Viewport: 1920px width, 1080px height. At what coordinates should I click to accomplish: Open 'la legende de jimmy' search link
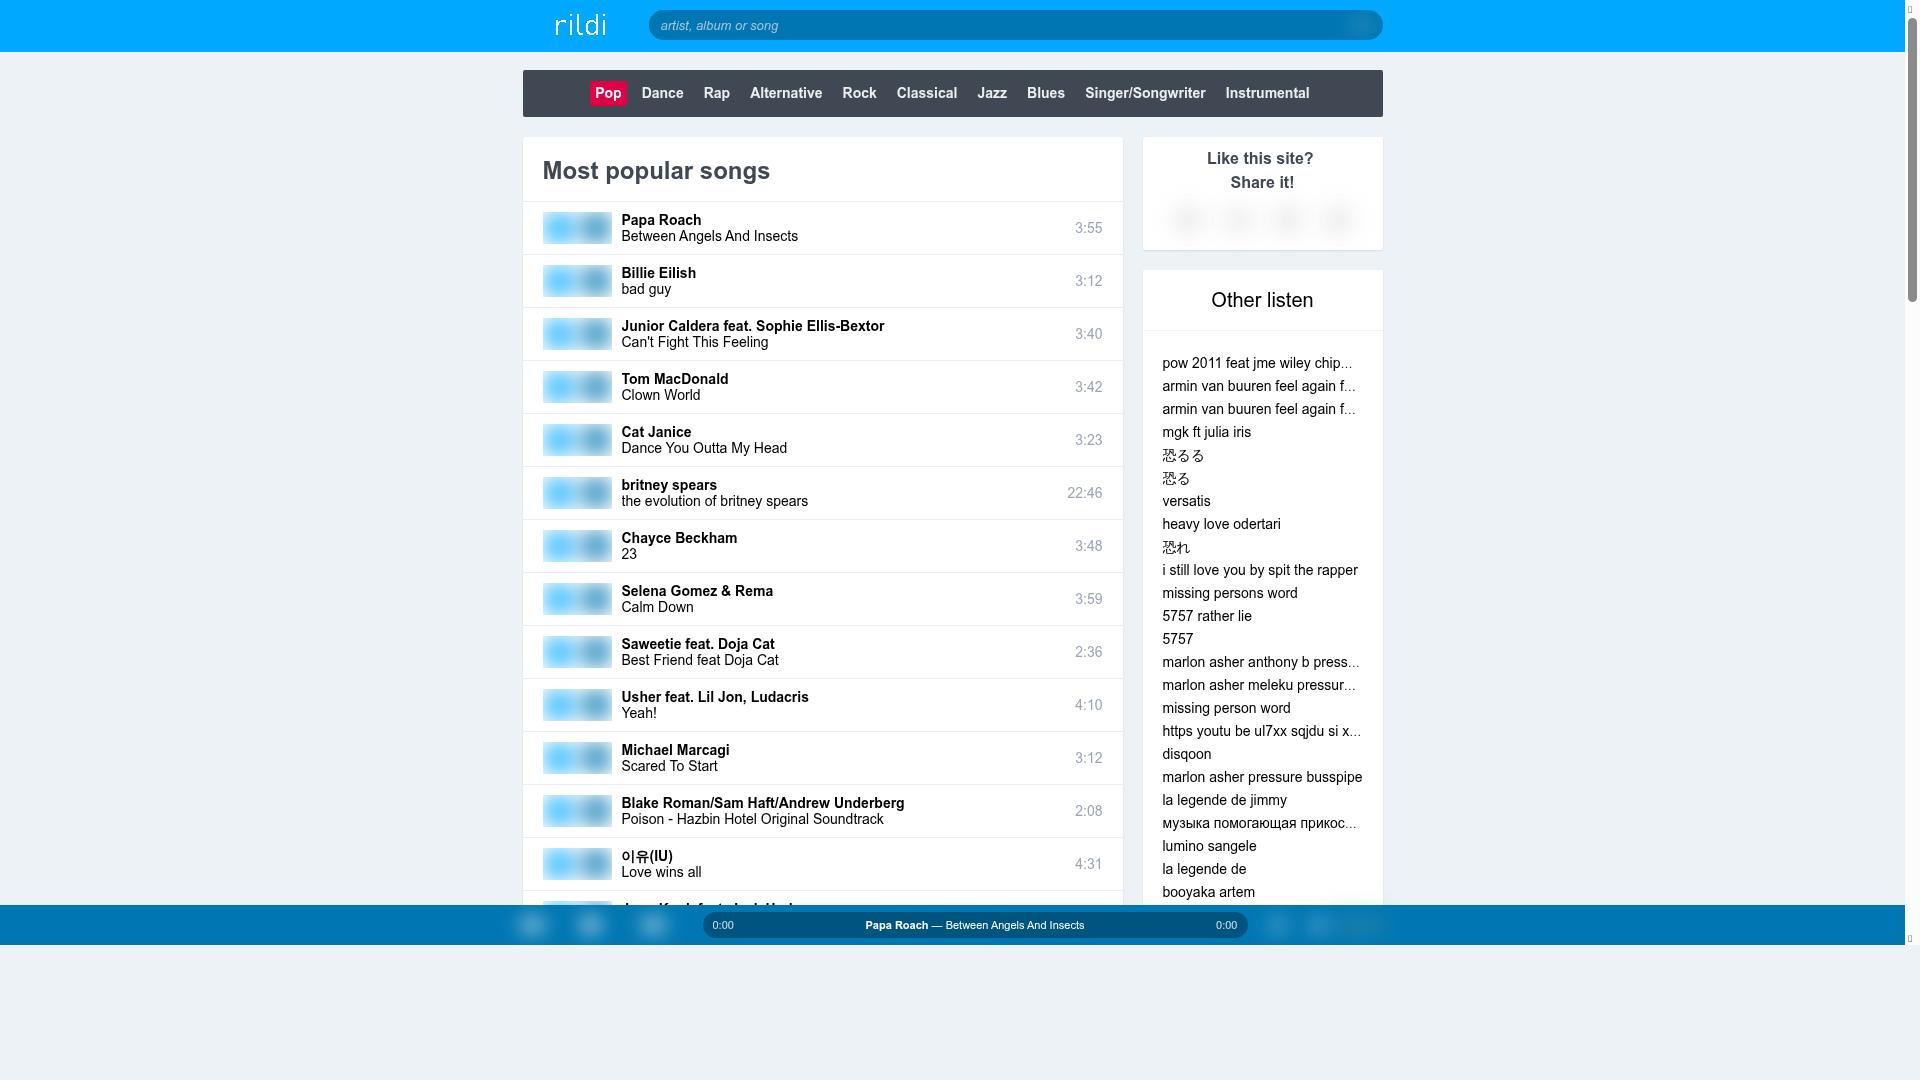pyautogui.click(x=1223, y=800)
